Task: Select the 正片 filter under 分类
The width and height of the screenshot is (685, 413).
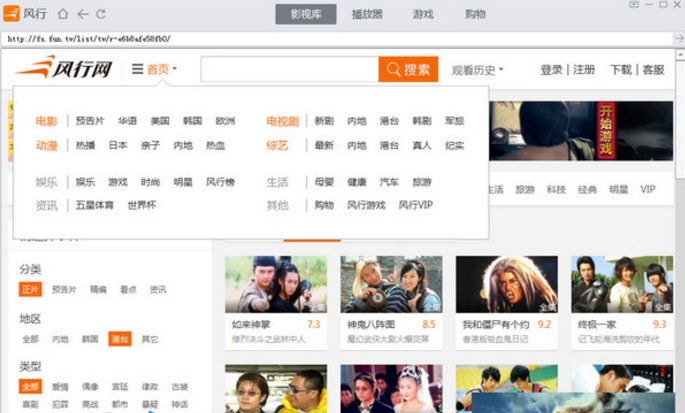Action: click(30, 289)
